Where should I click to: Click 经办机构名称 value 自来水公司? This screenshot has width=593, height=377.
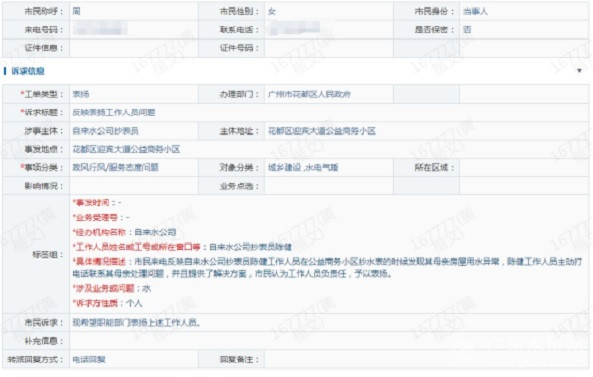coord(155,232)
